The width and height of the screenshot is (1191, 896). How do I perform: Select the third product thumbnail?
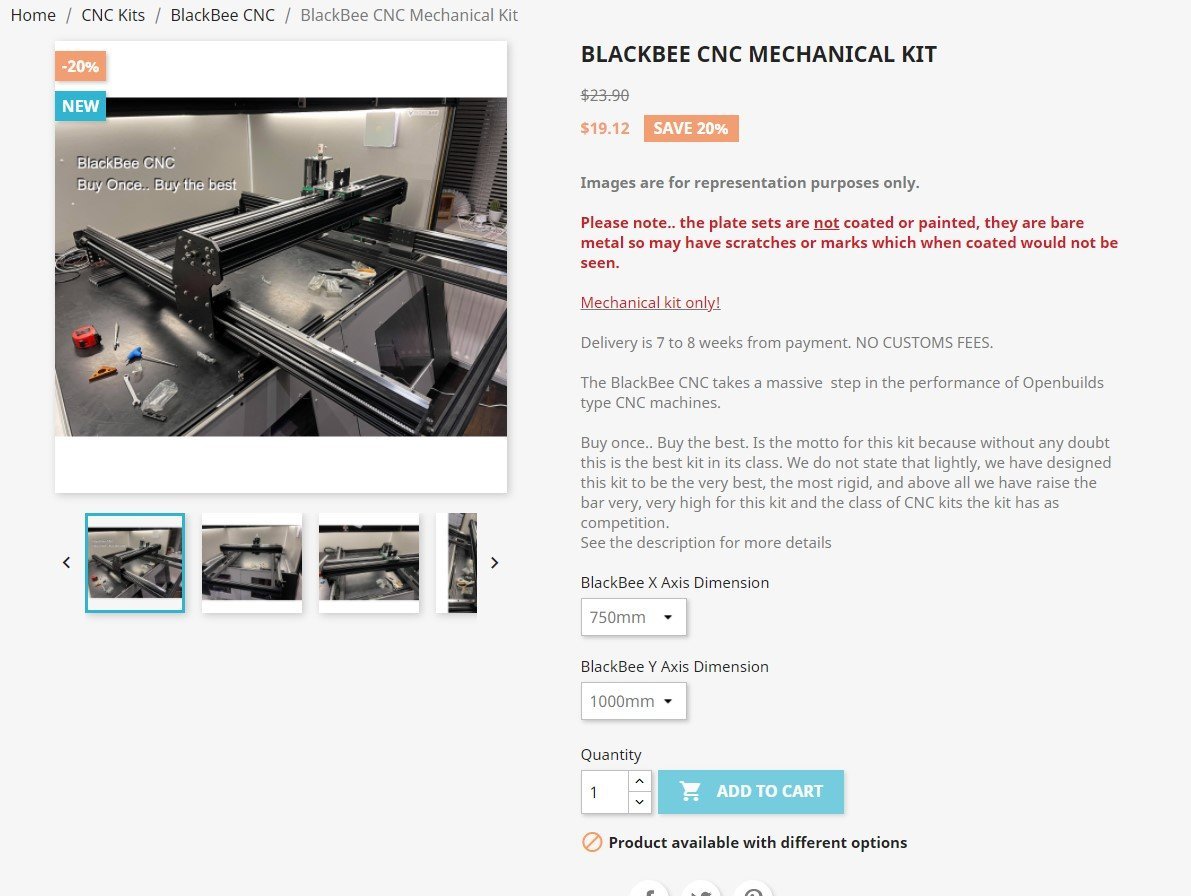coord(368,563)
